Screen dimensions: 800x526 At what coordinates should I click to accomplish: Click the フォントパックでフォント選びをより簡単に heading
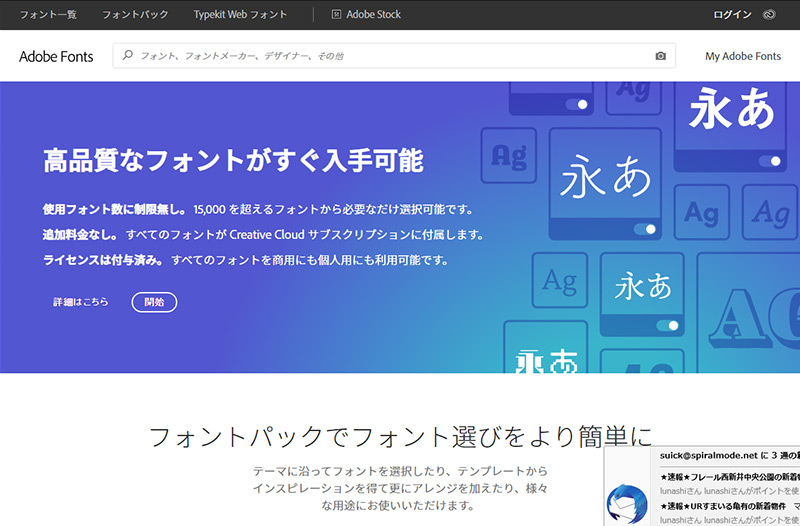[x=401, y=437]
